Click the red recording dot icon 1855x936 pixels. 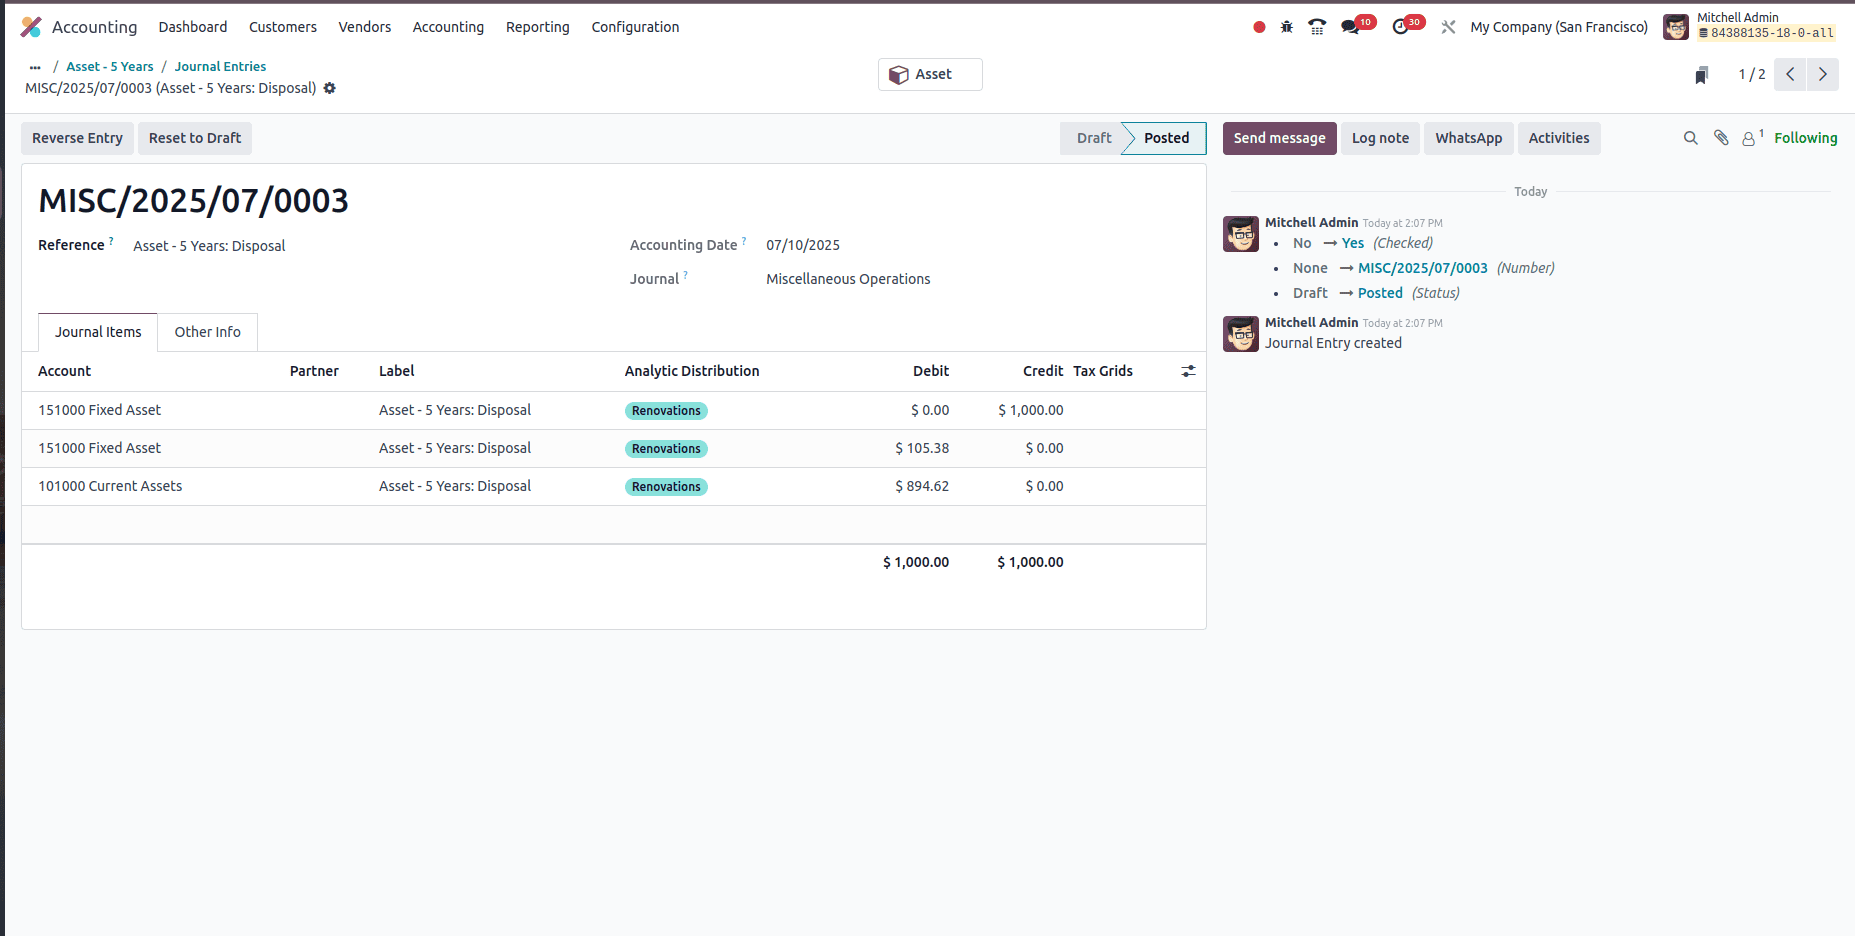tap(1259, 27)
